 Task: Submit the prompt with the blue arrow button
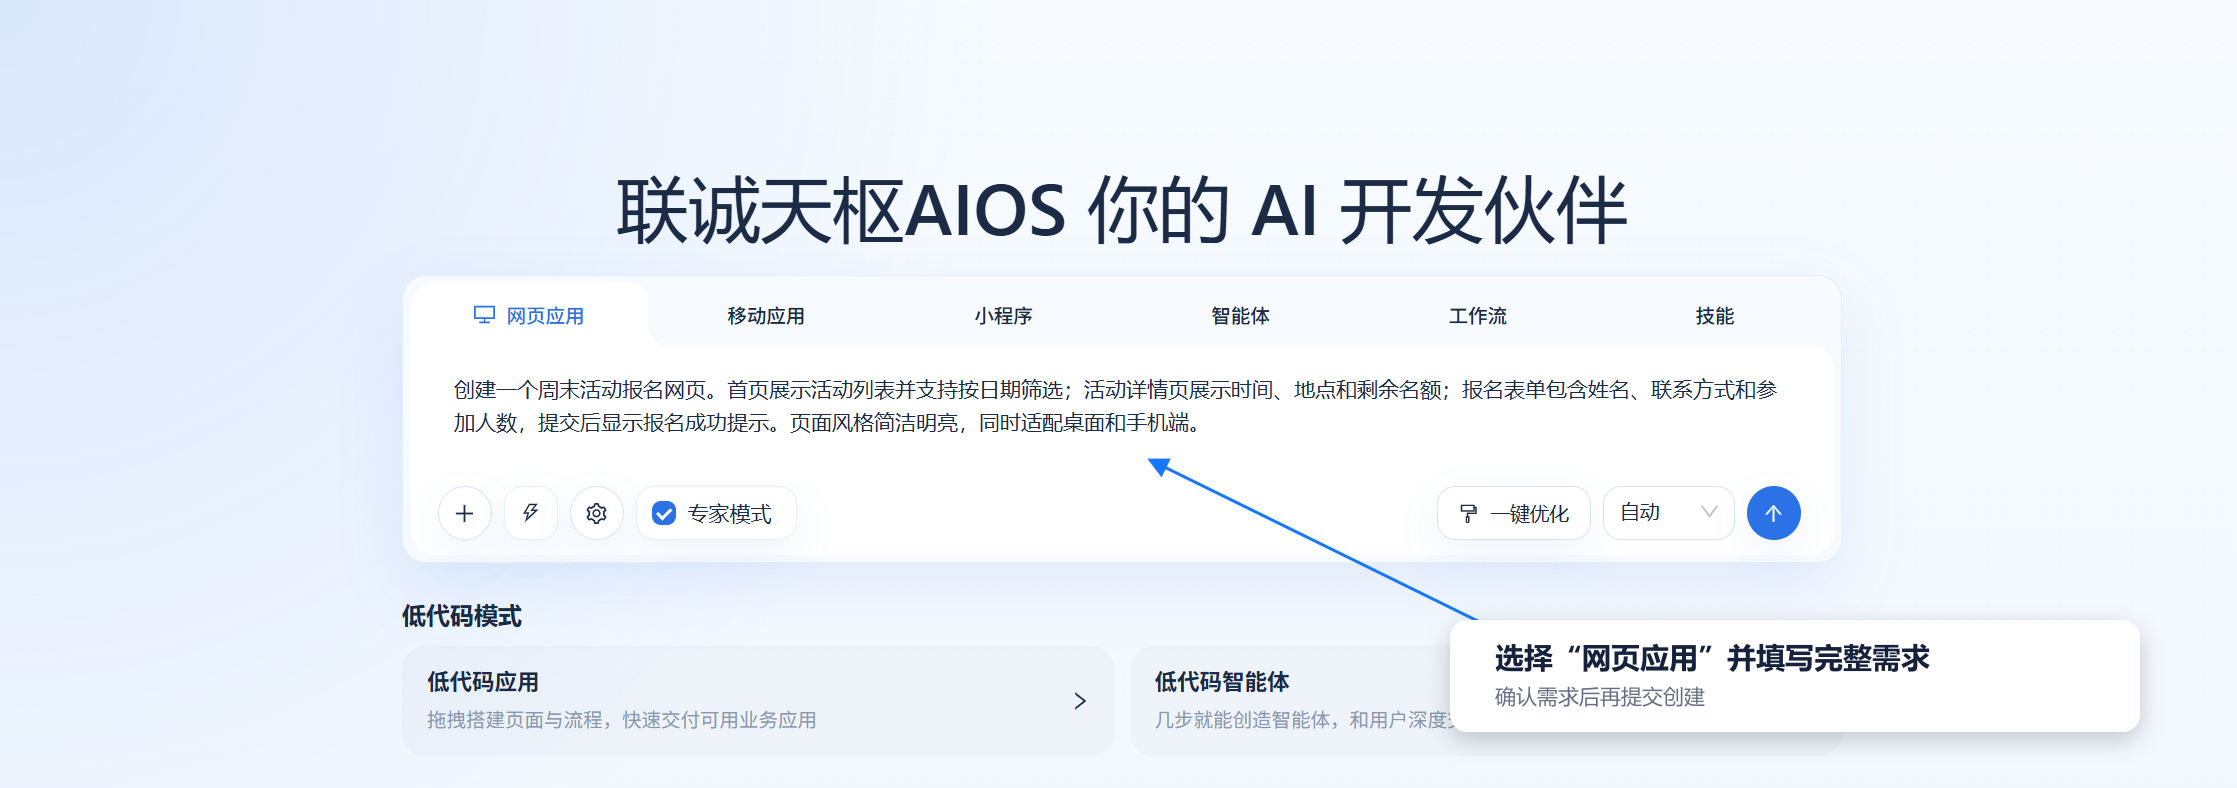(1773, 513)
